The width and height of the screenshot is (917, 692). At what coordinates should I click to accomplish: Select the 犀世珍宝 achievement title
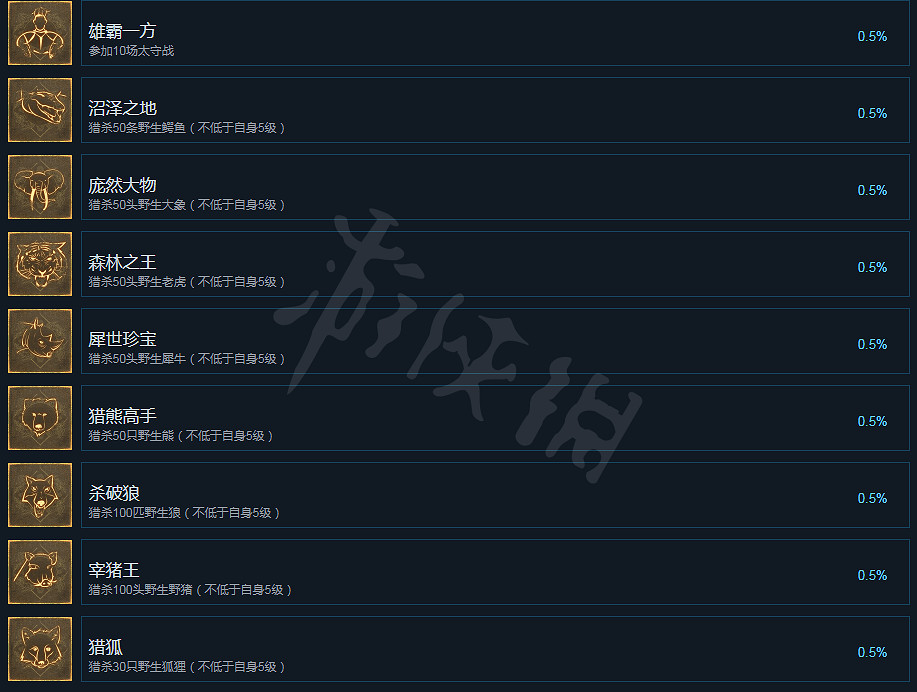point(122,339)
